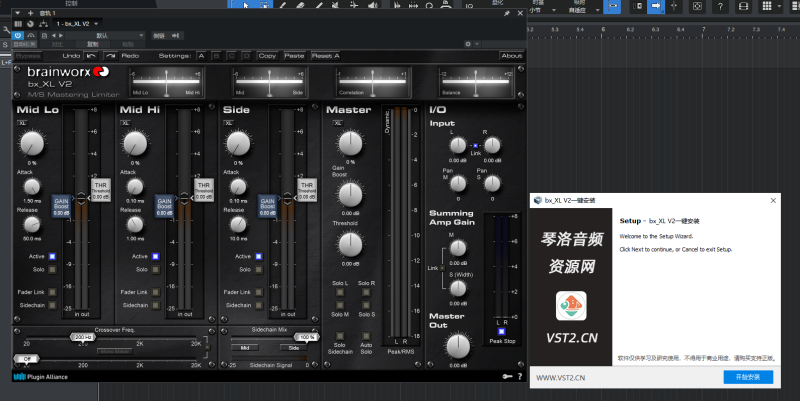Click the About button
Viewport: 800px width, 401px height.
tap(511, 56)
